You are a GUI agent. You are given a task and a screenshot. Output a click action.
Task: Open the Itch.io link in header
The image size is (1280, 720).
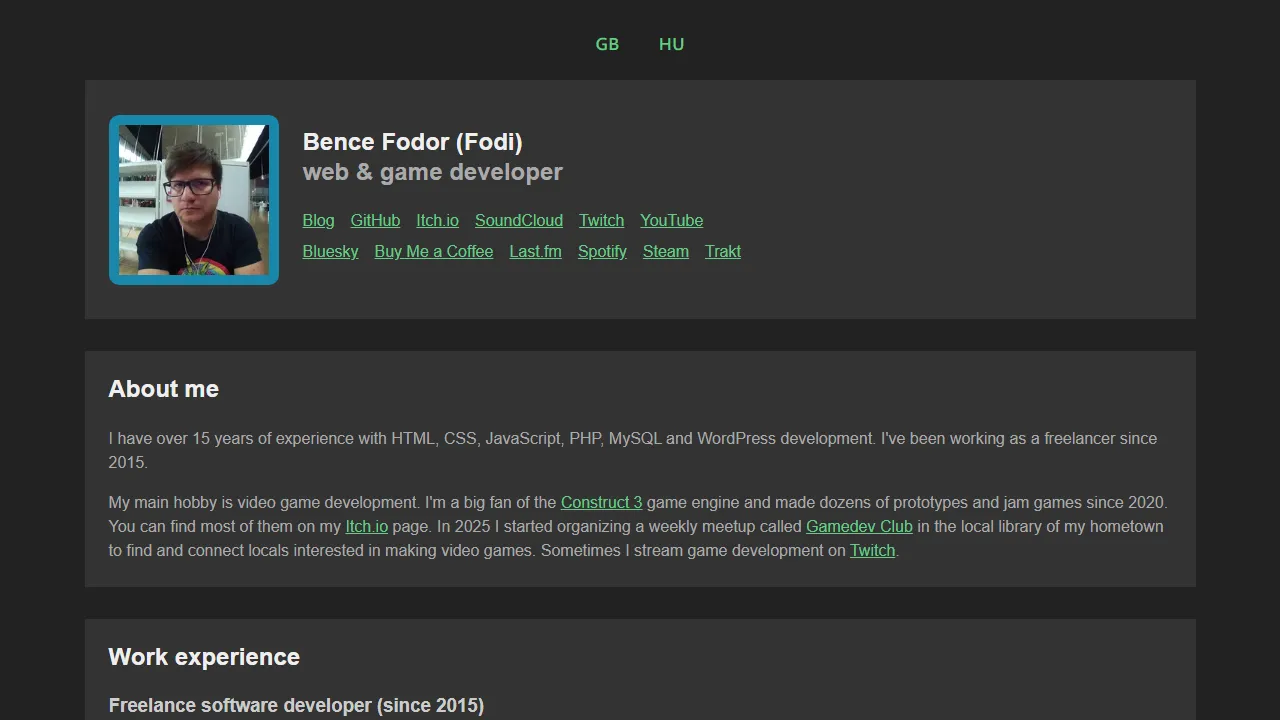pos(437,220)
